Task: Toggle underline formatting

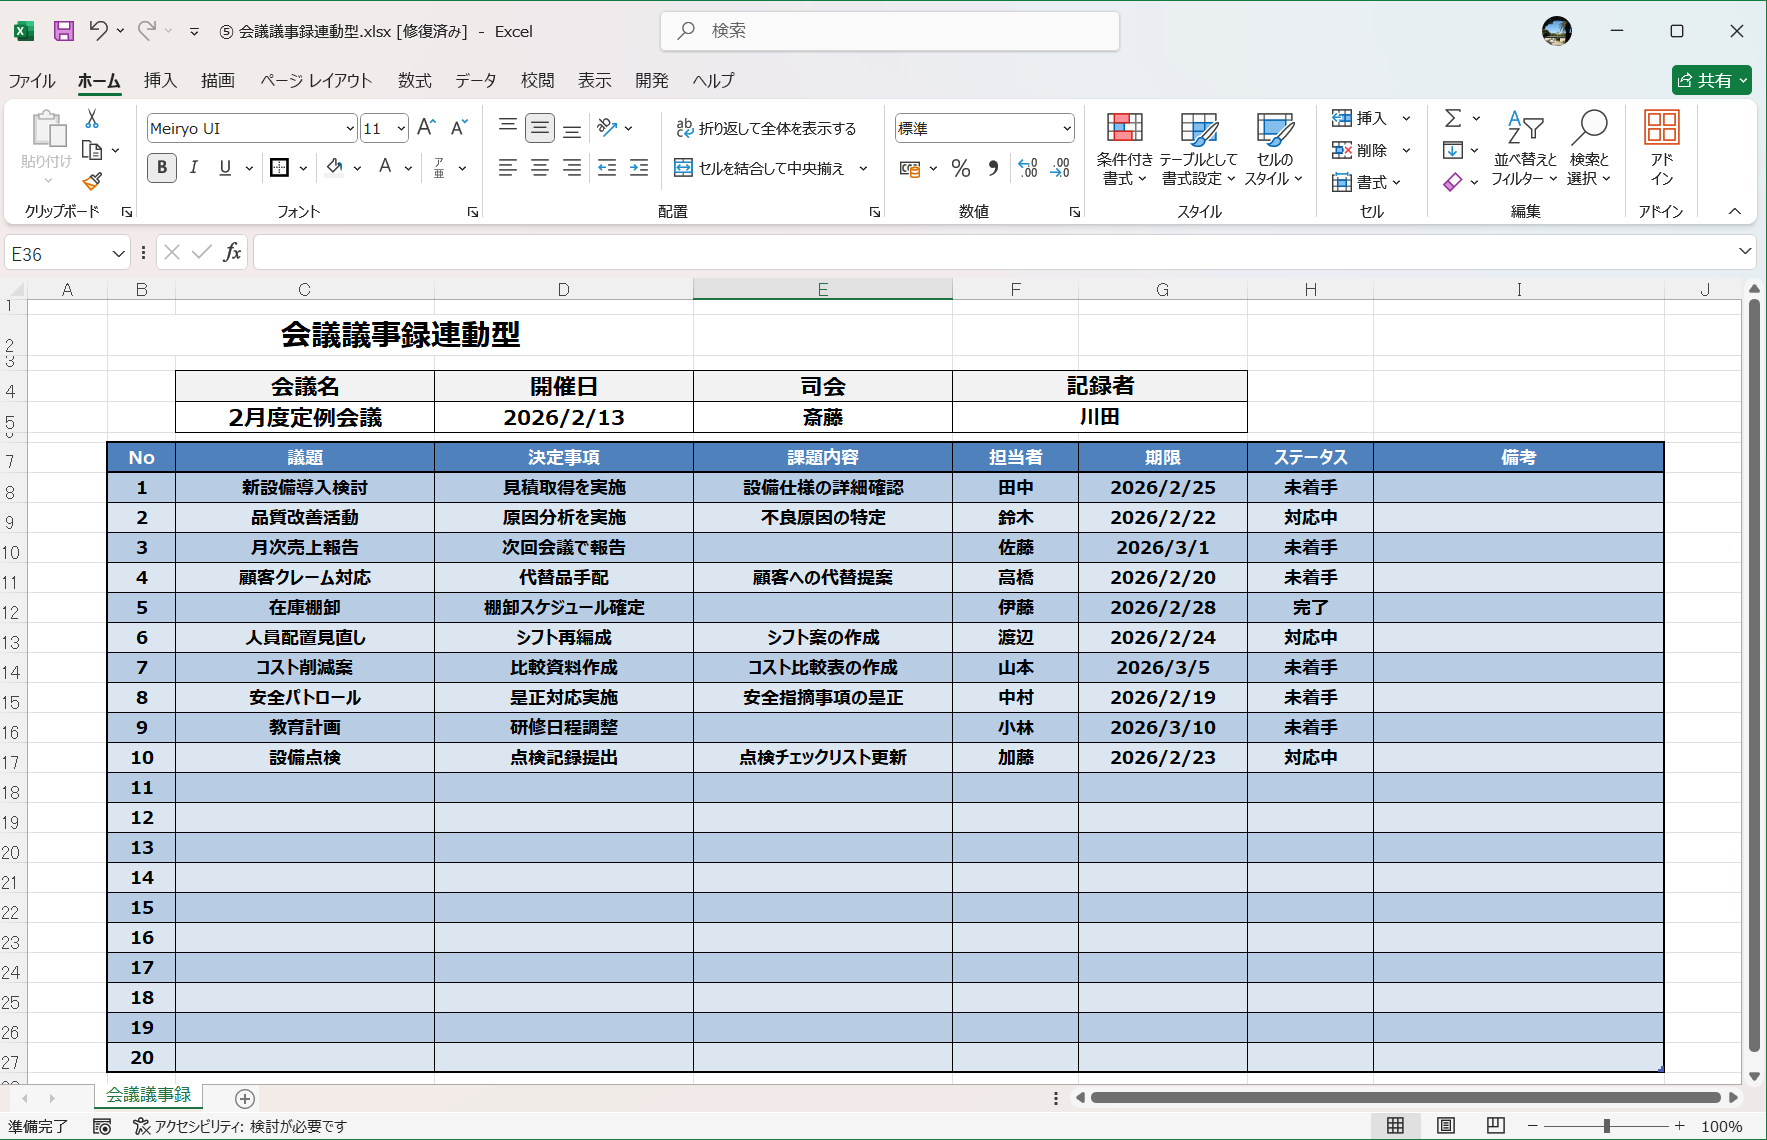Action: click(x=224, y=168)
